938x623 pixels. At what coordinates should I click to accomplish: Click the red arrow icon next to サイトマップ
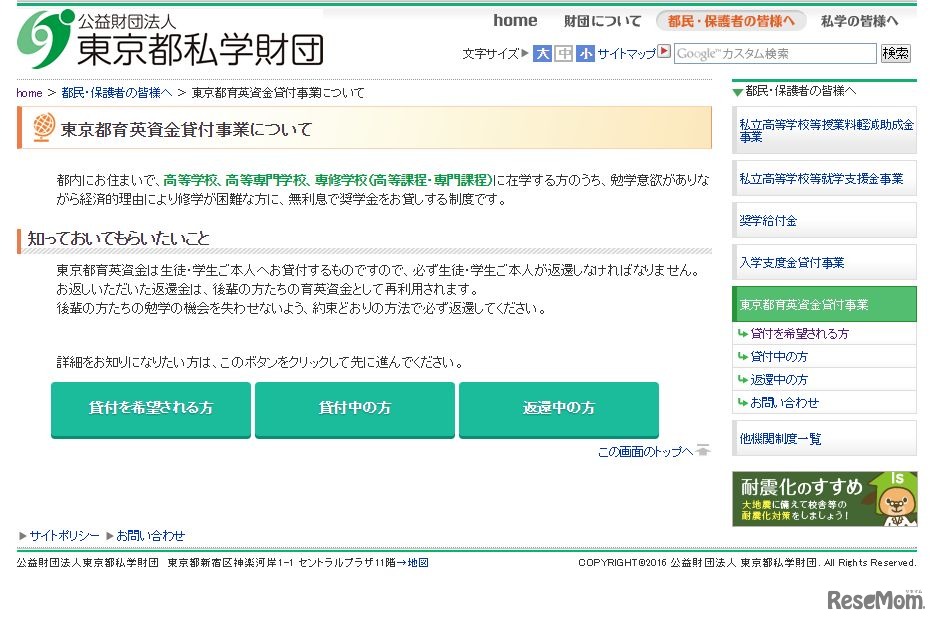[x=663, y=53]
